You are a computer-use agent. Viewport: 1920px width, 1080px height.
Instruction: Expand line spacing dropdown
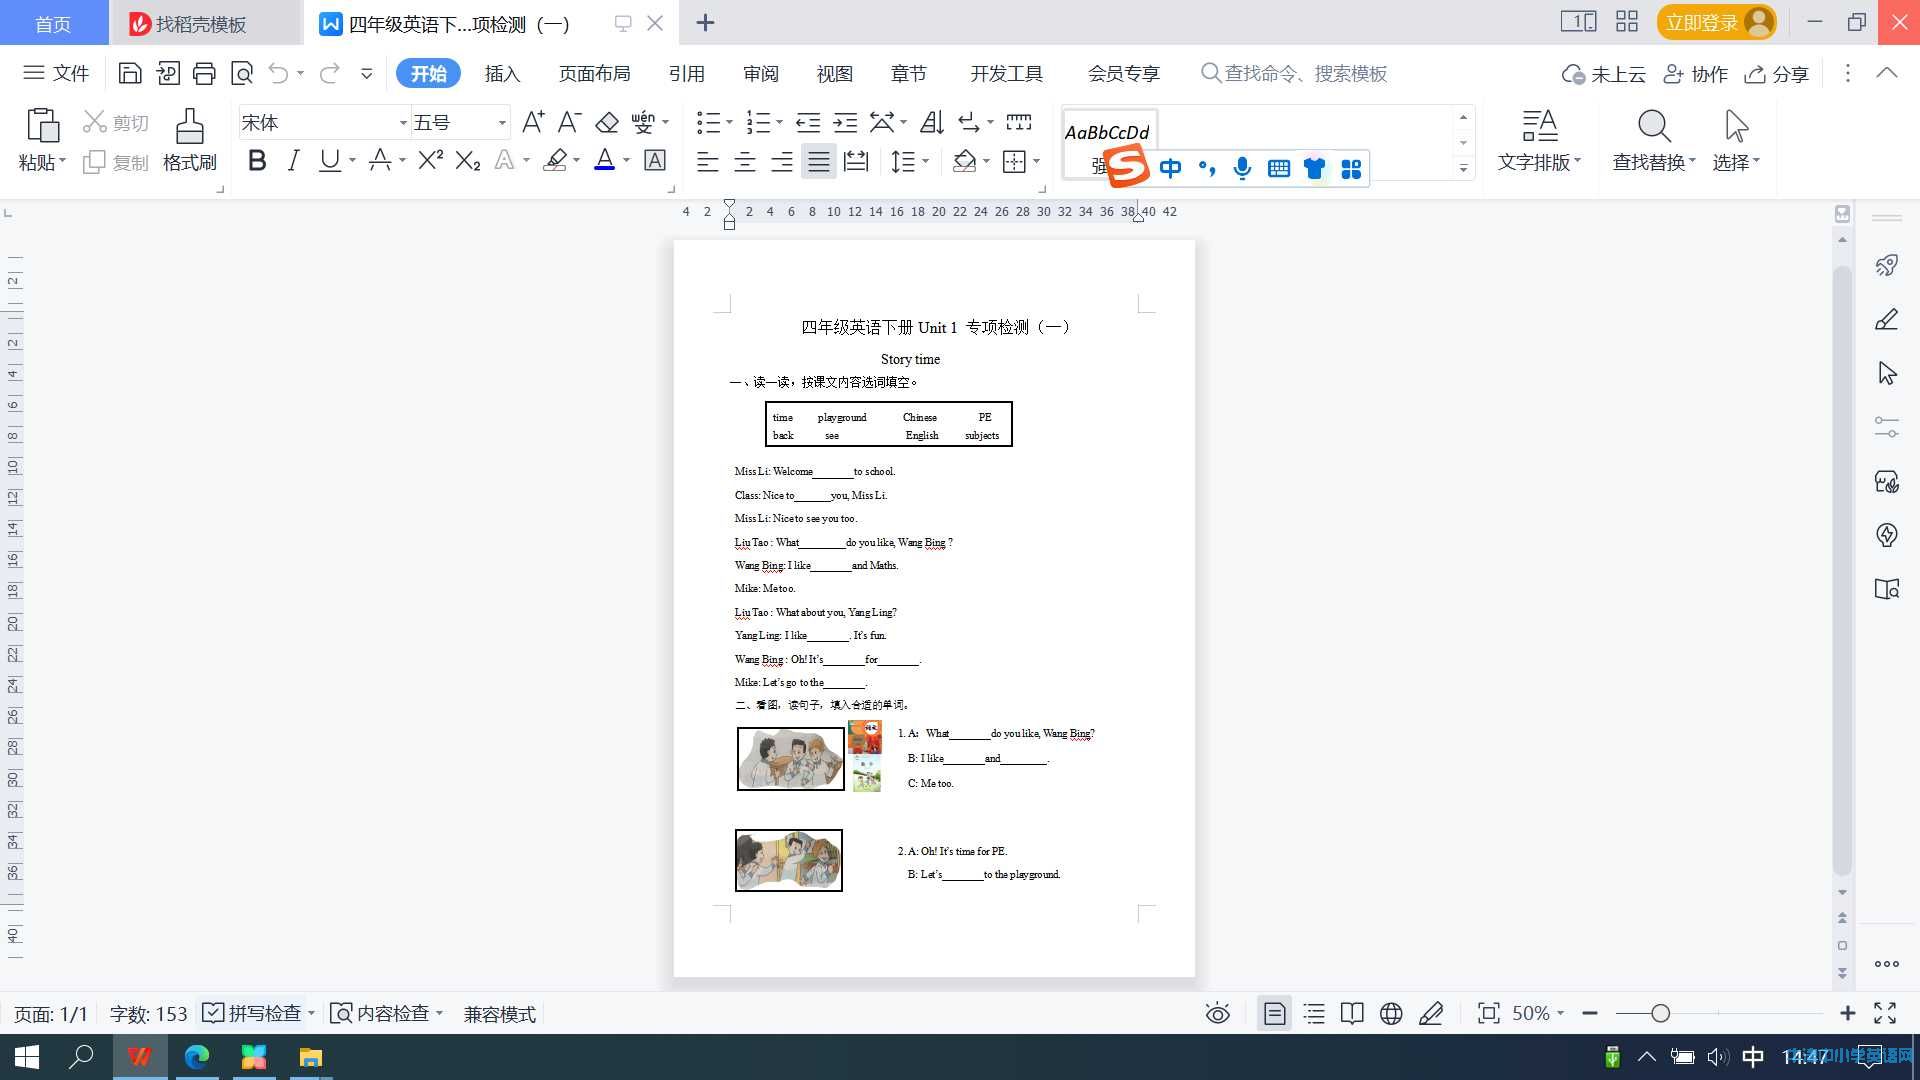(926, 161)
